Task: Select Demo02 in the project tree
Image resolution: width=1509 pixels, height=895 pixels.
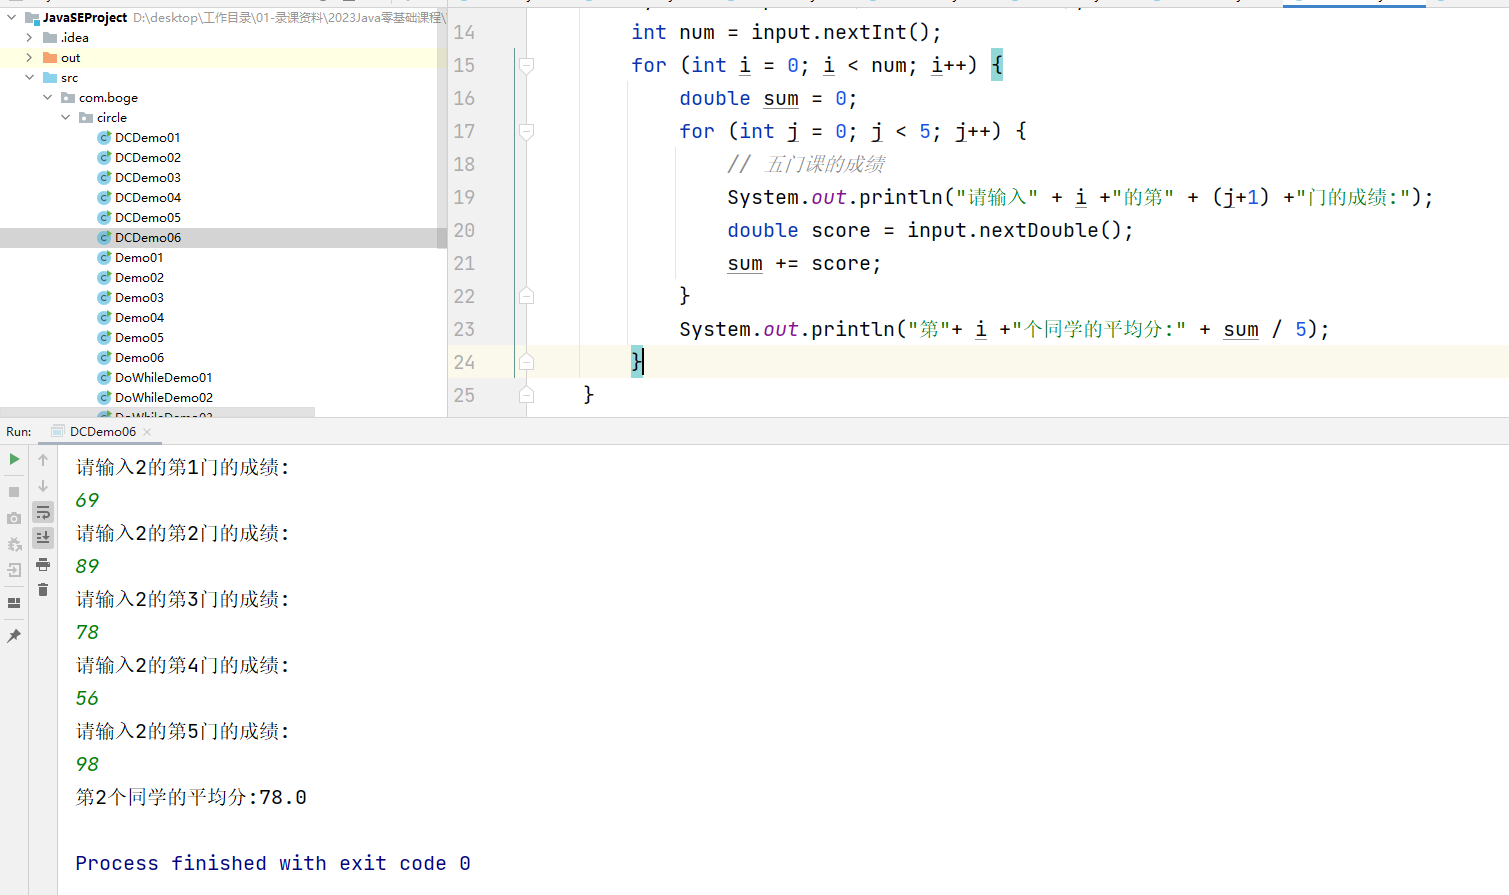Action: pyautogui.click(x=139, y=277)
